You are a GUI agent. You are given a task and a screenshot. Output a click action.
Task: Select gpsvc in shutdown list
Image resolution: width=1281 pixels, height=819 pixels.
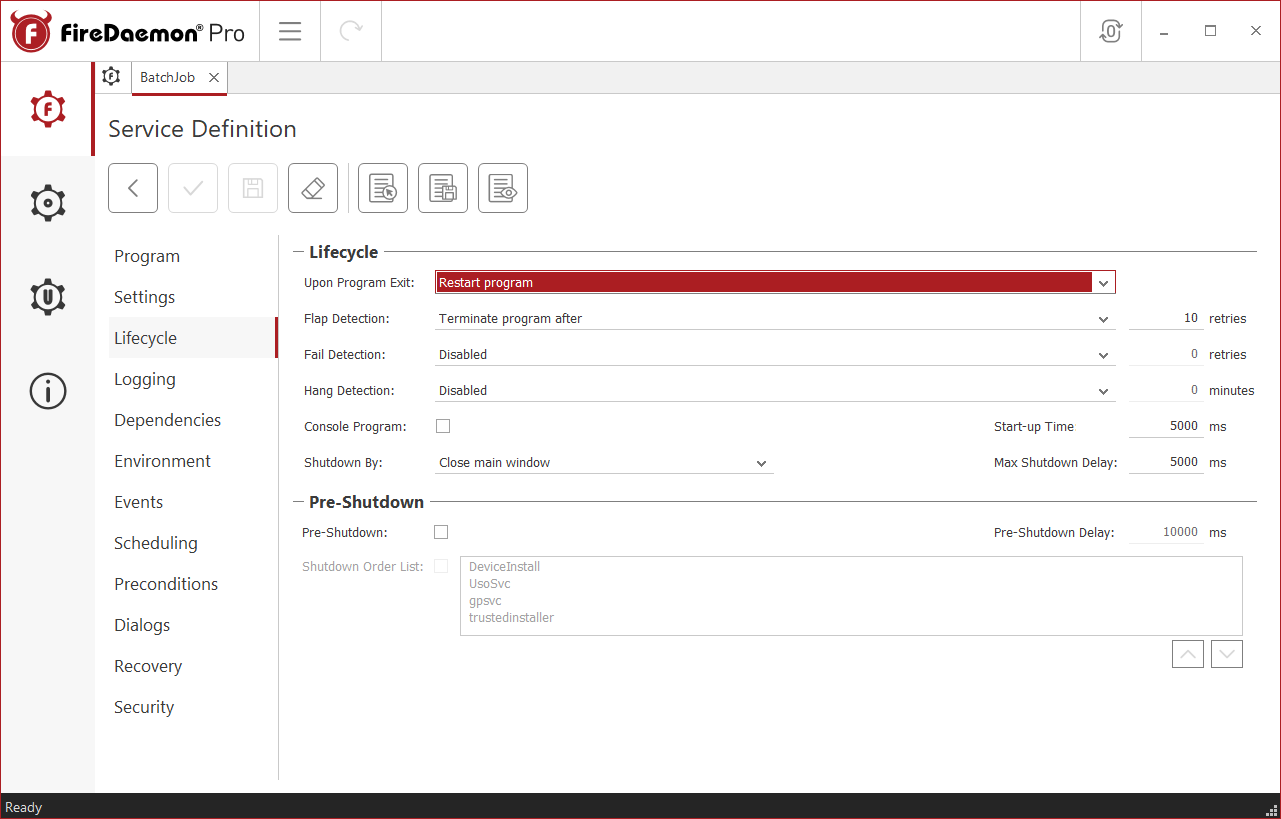(485, 601)
